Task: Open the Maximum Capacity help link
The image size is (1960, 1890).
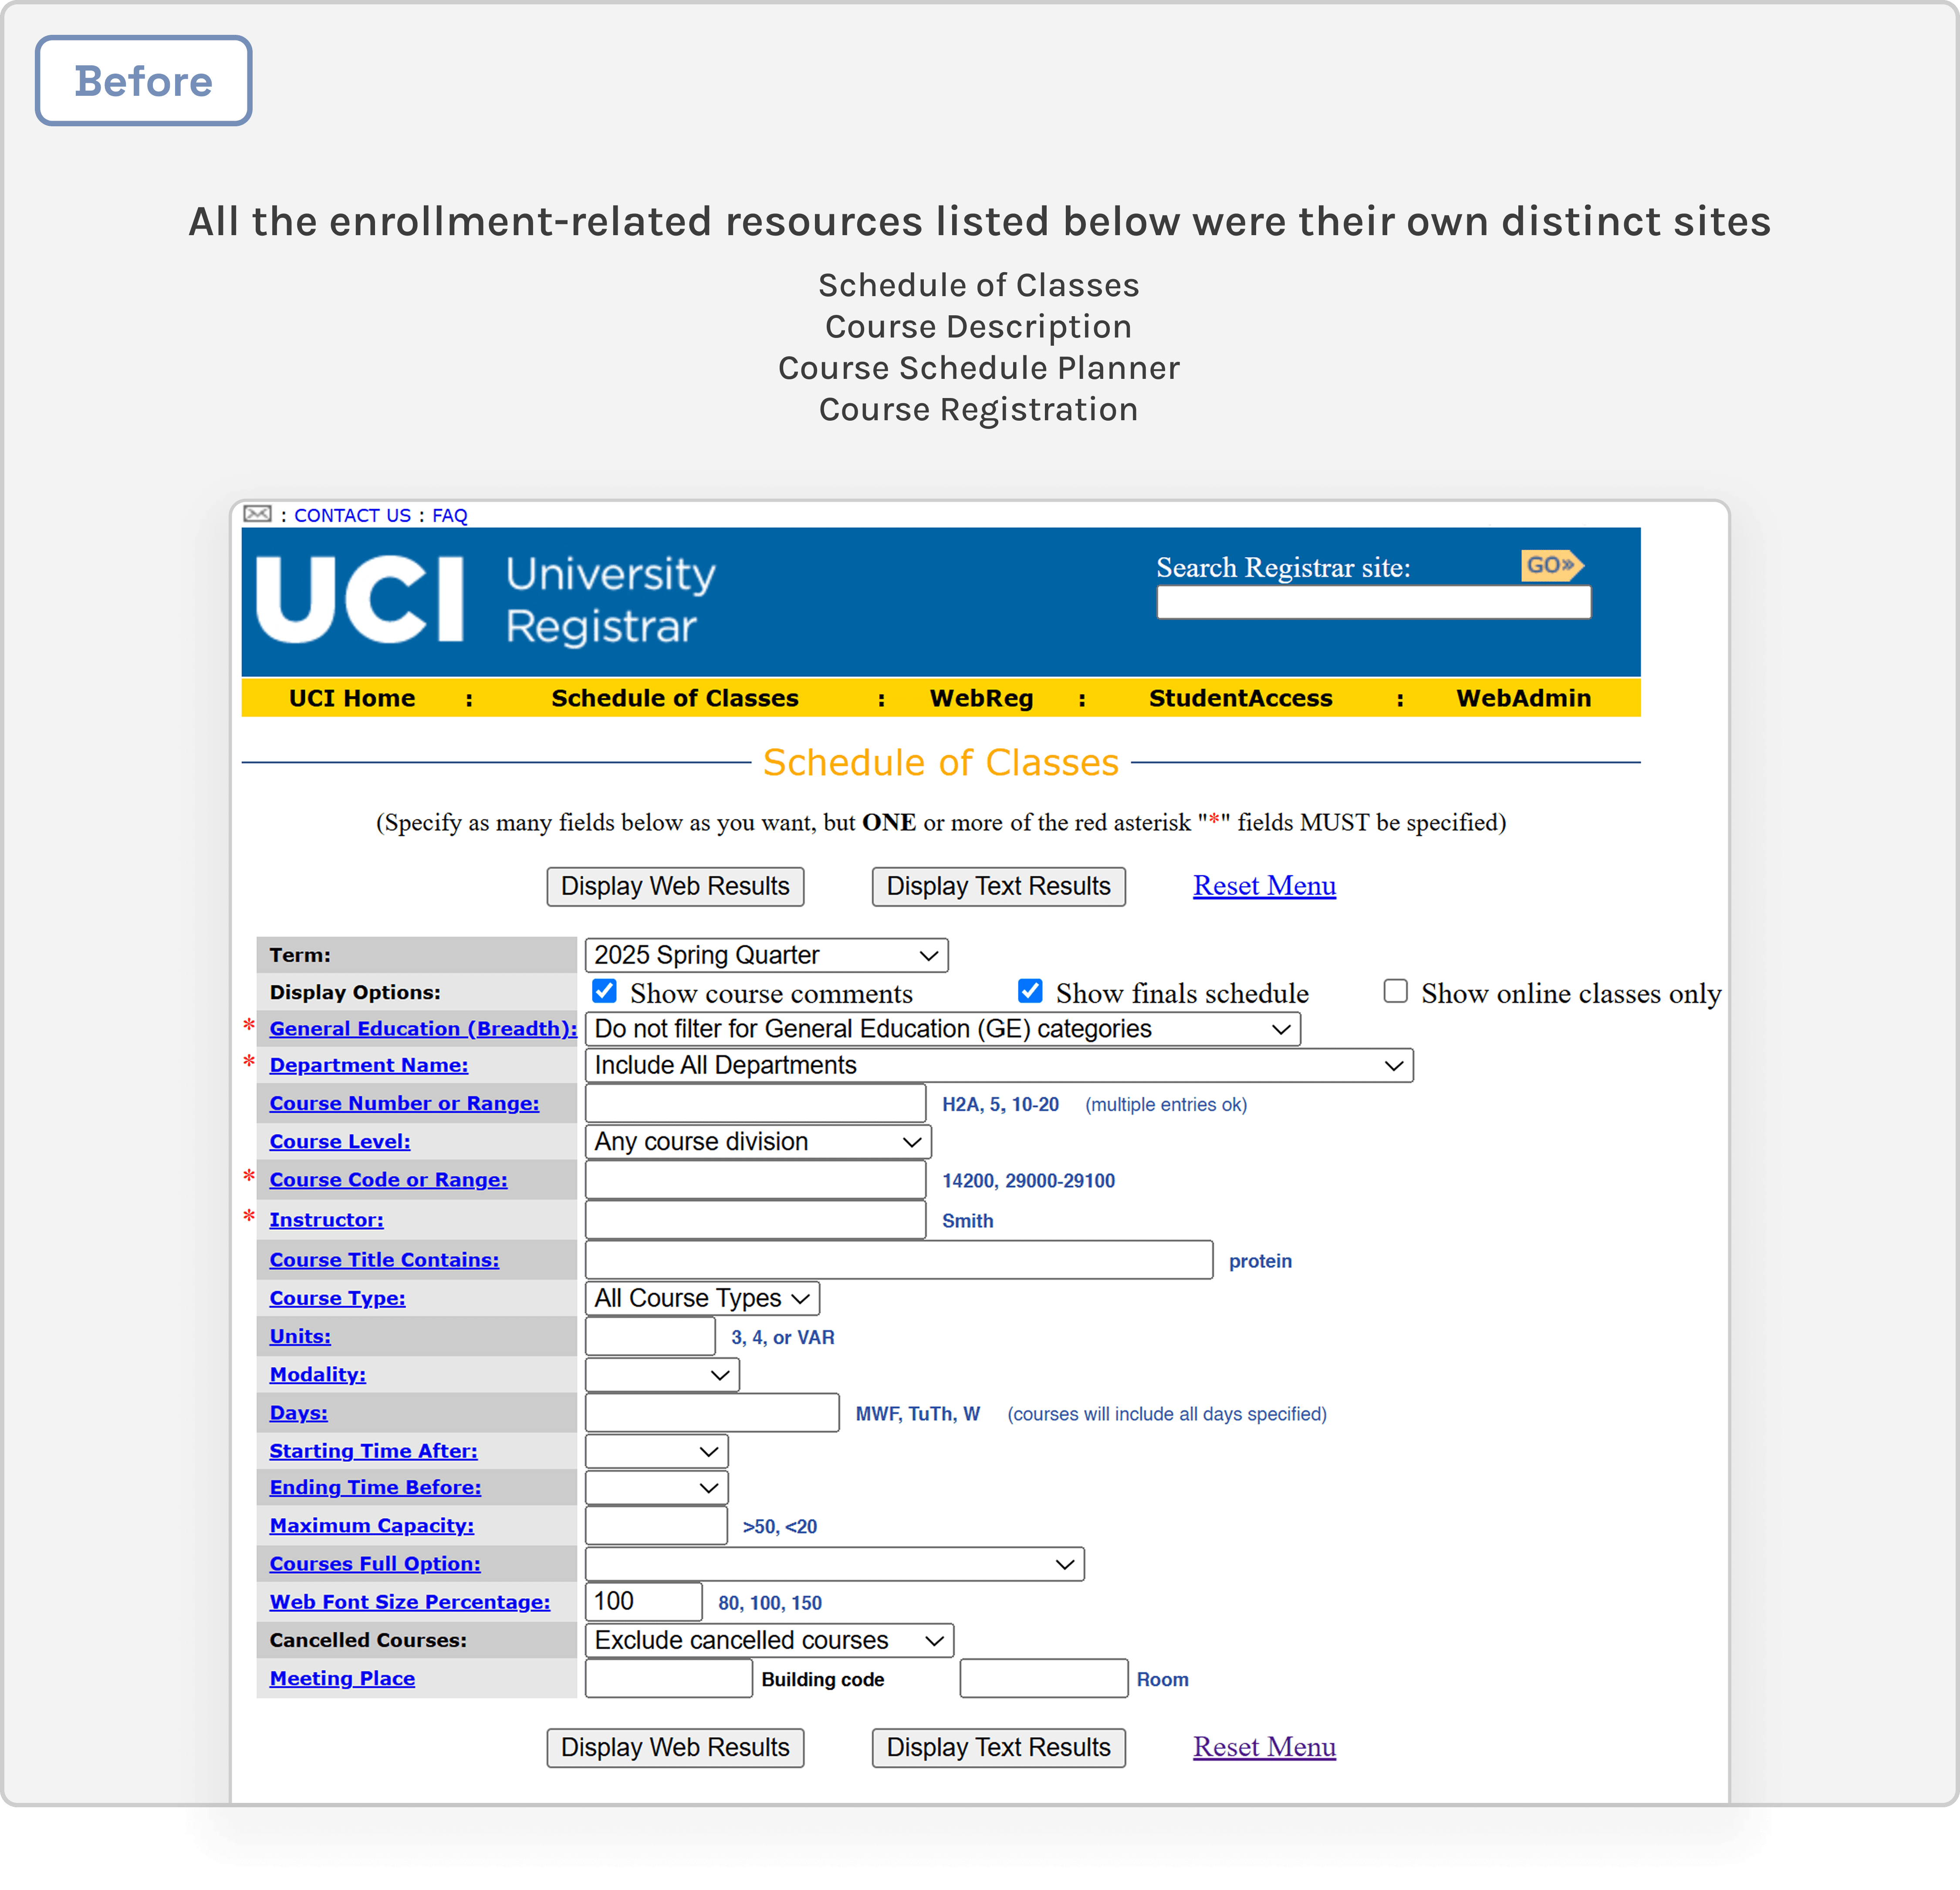Action: point(372,1526)
